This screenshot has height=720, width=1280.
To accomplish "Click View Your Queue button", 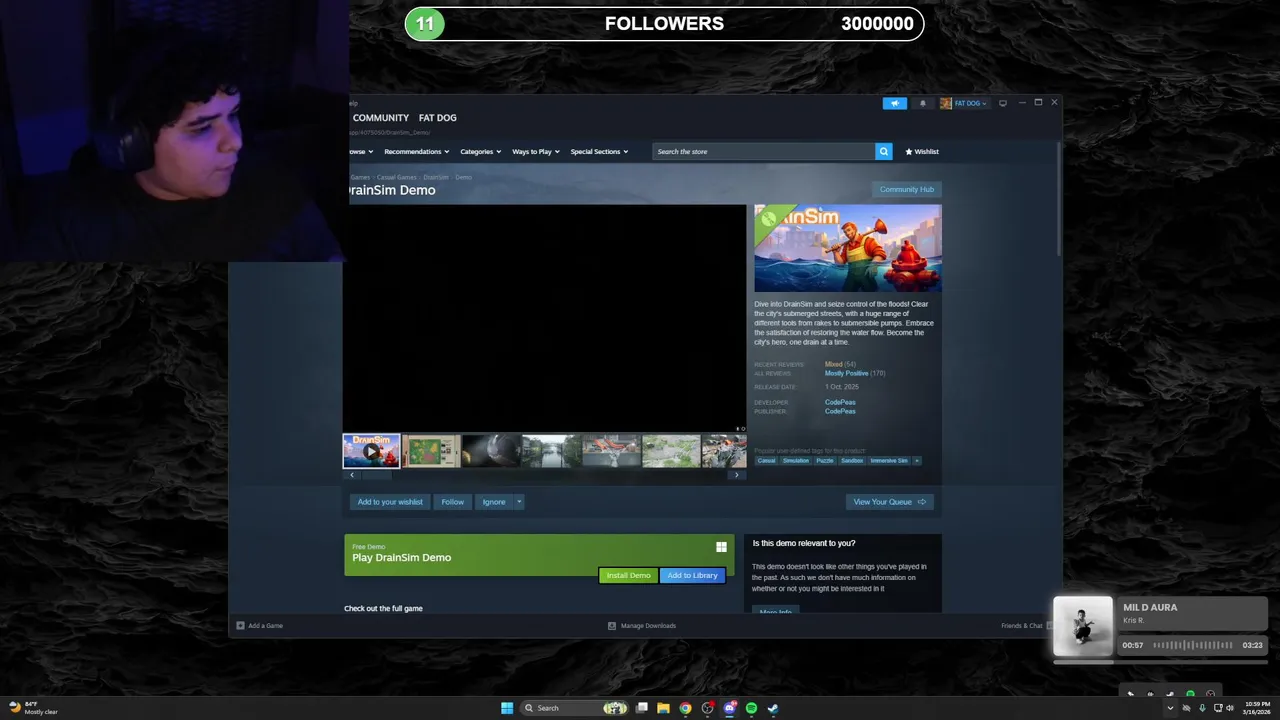I will [x=889, y=502].
